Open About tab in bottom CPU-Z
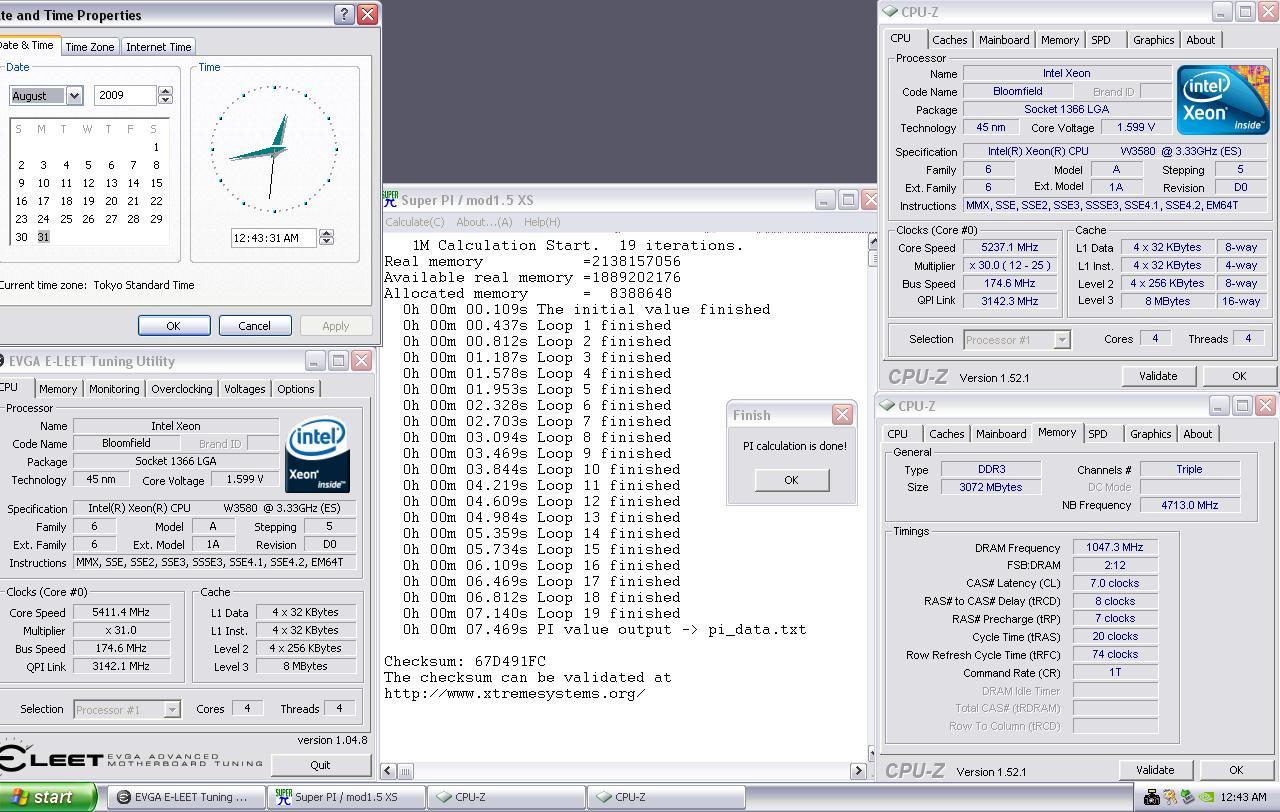This screenshot has width=1280, height=812. [x=1197, y=434]
